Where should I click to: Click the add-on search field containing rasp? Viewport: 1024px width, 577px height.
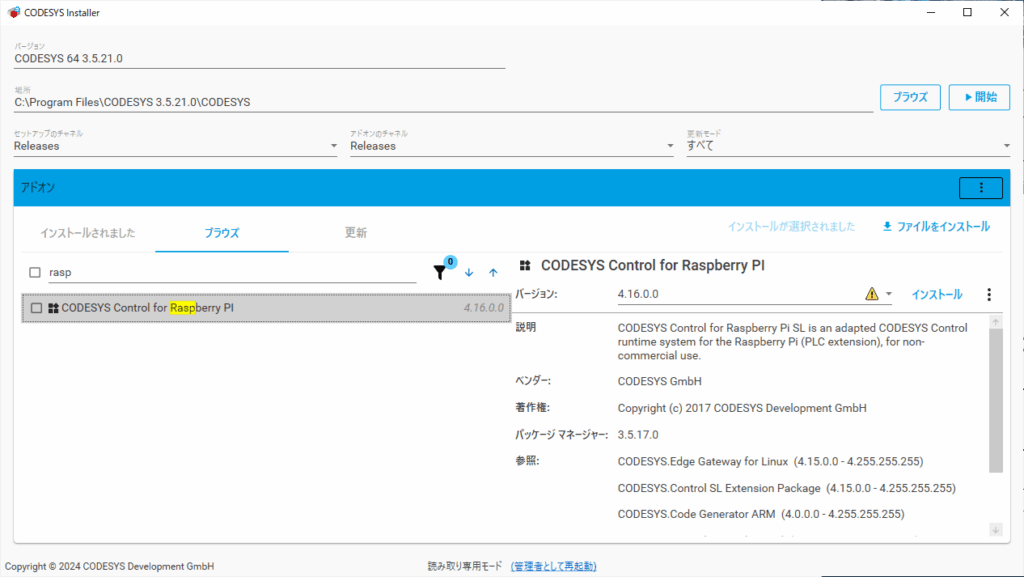232,273
